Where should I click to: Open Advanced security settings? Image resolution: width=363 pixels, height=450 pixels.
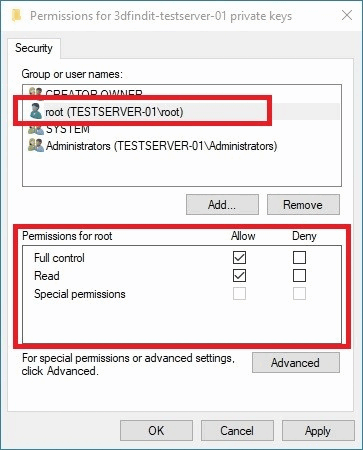click(296, 363)
